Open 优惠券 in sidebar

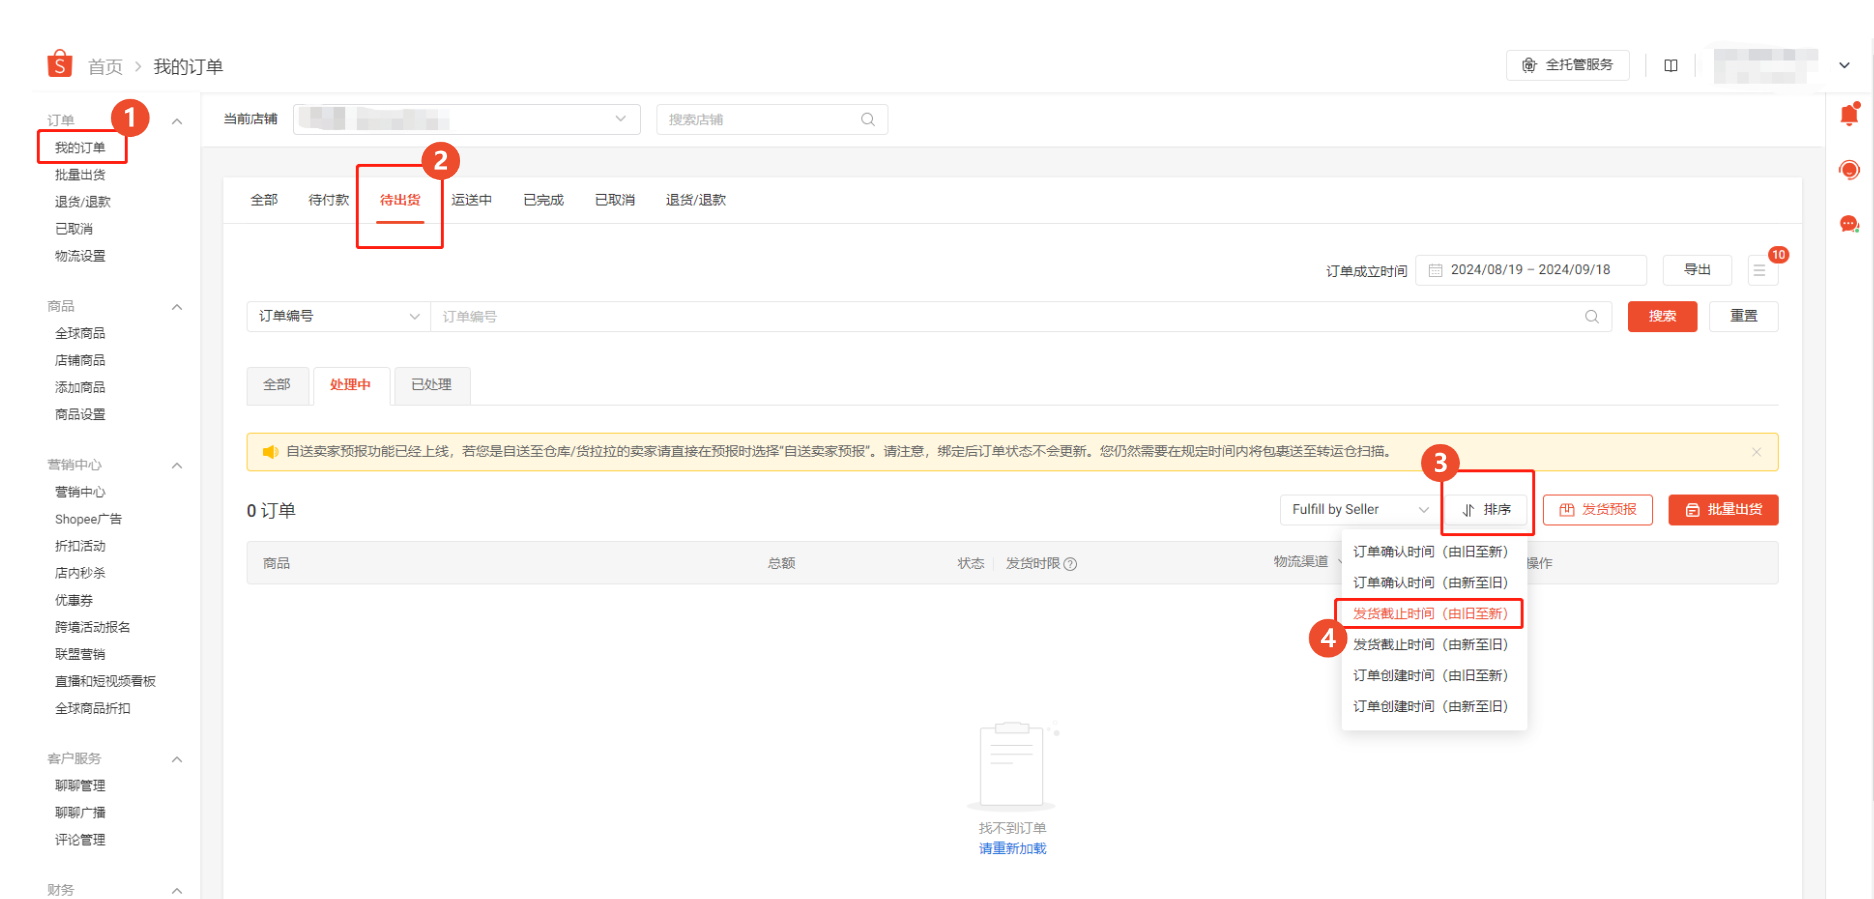tap(74, 600)
